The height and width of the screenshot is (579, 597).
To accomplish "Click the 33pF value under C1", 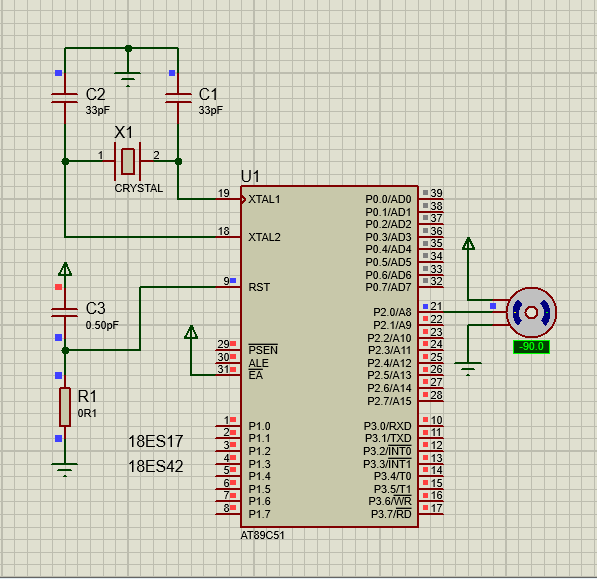I will click(211, 110).
